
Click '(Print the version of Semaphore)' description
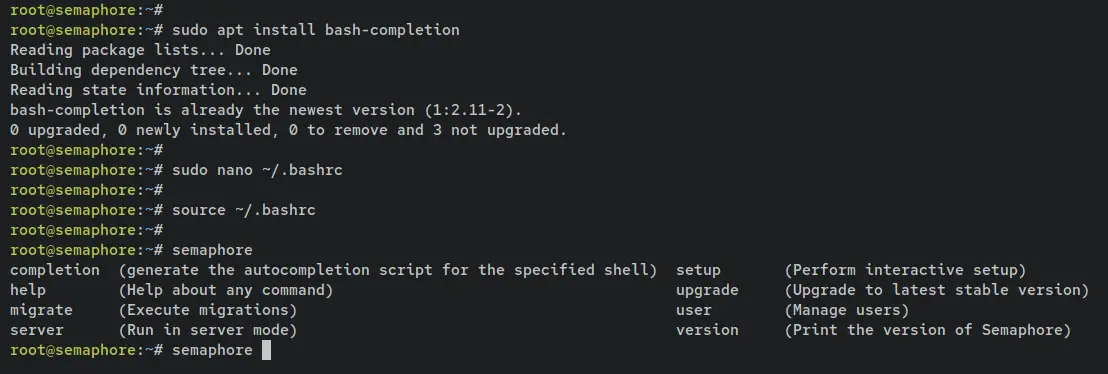(928, 329)
